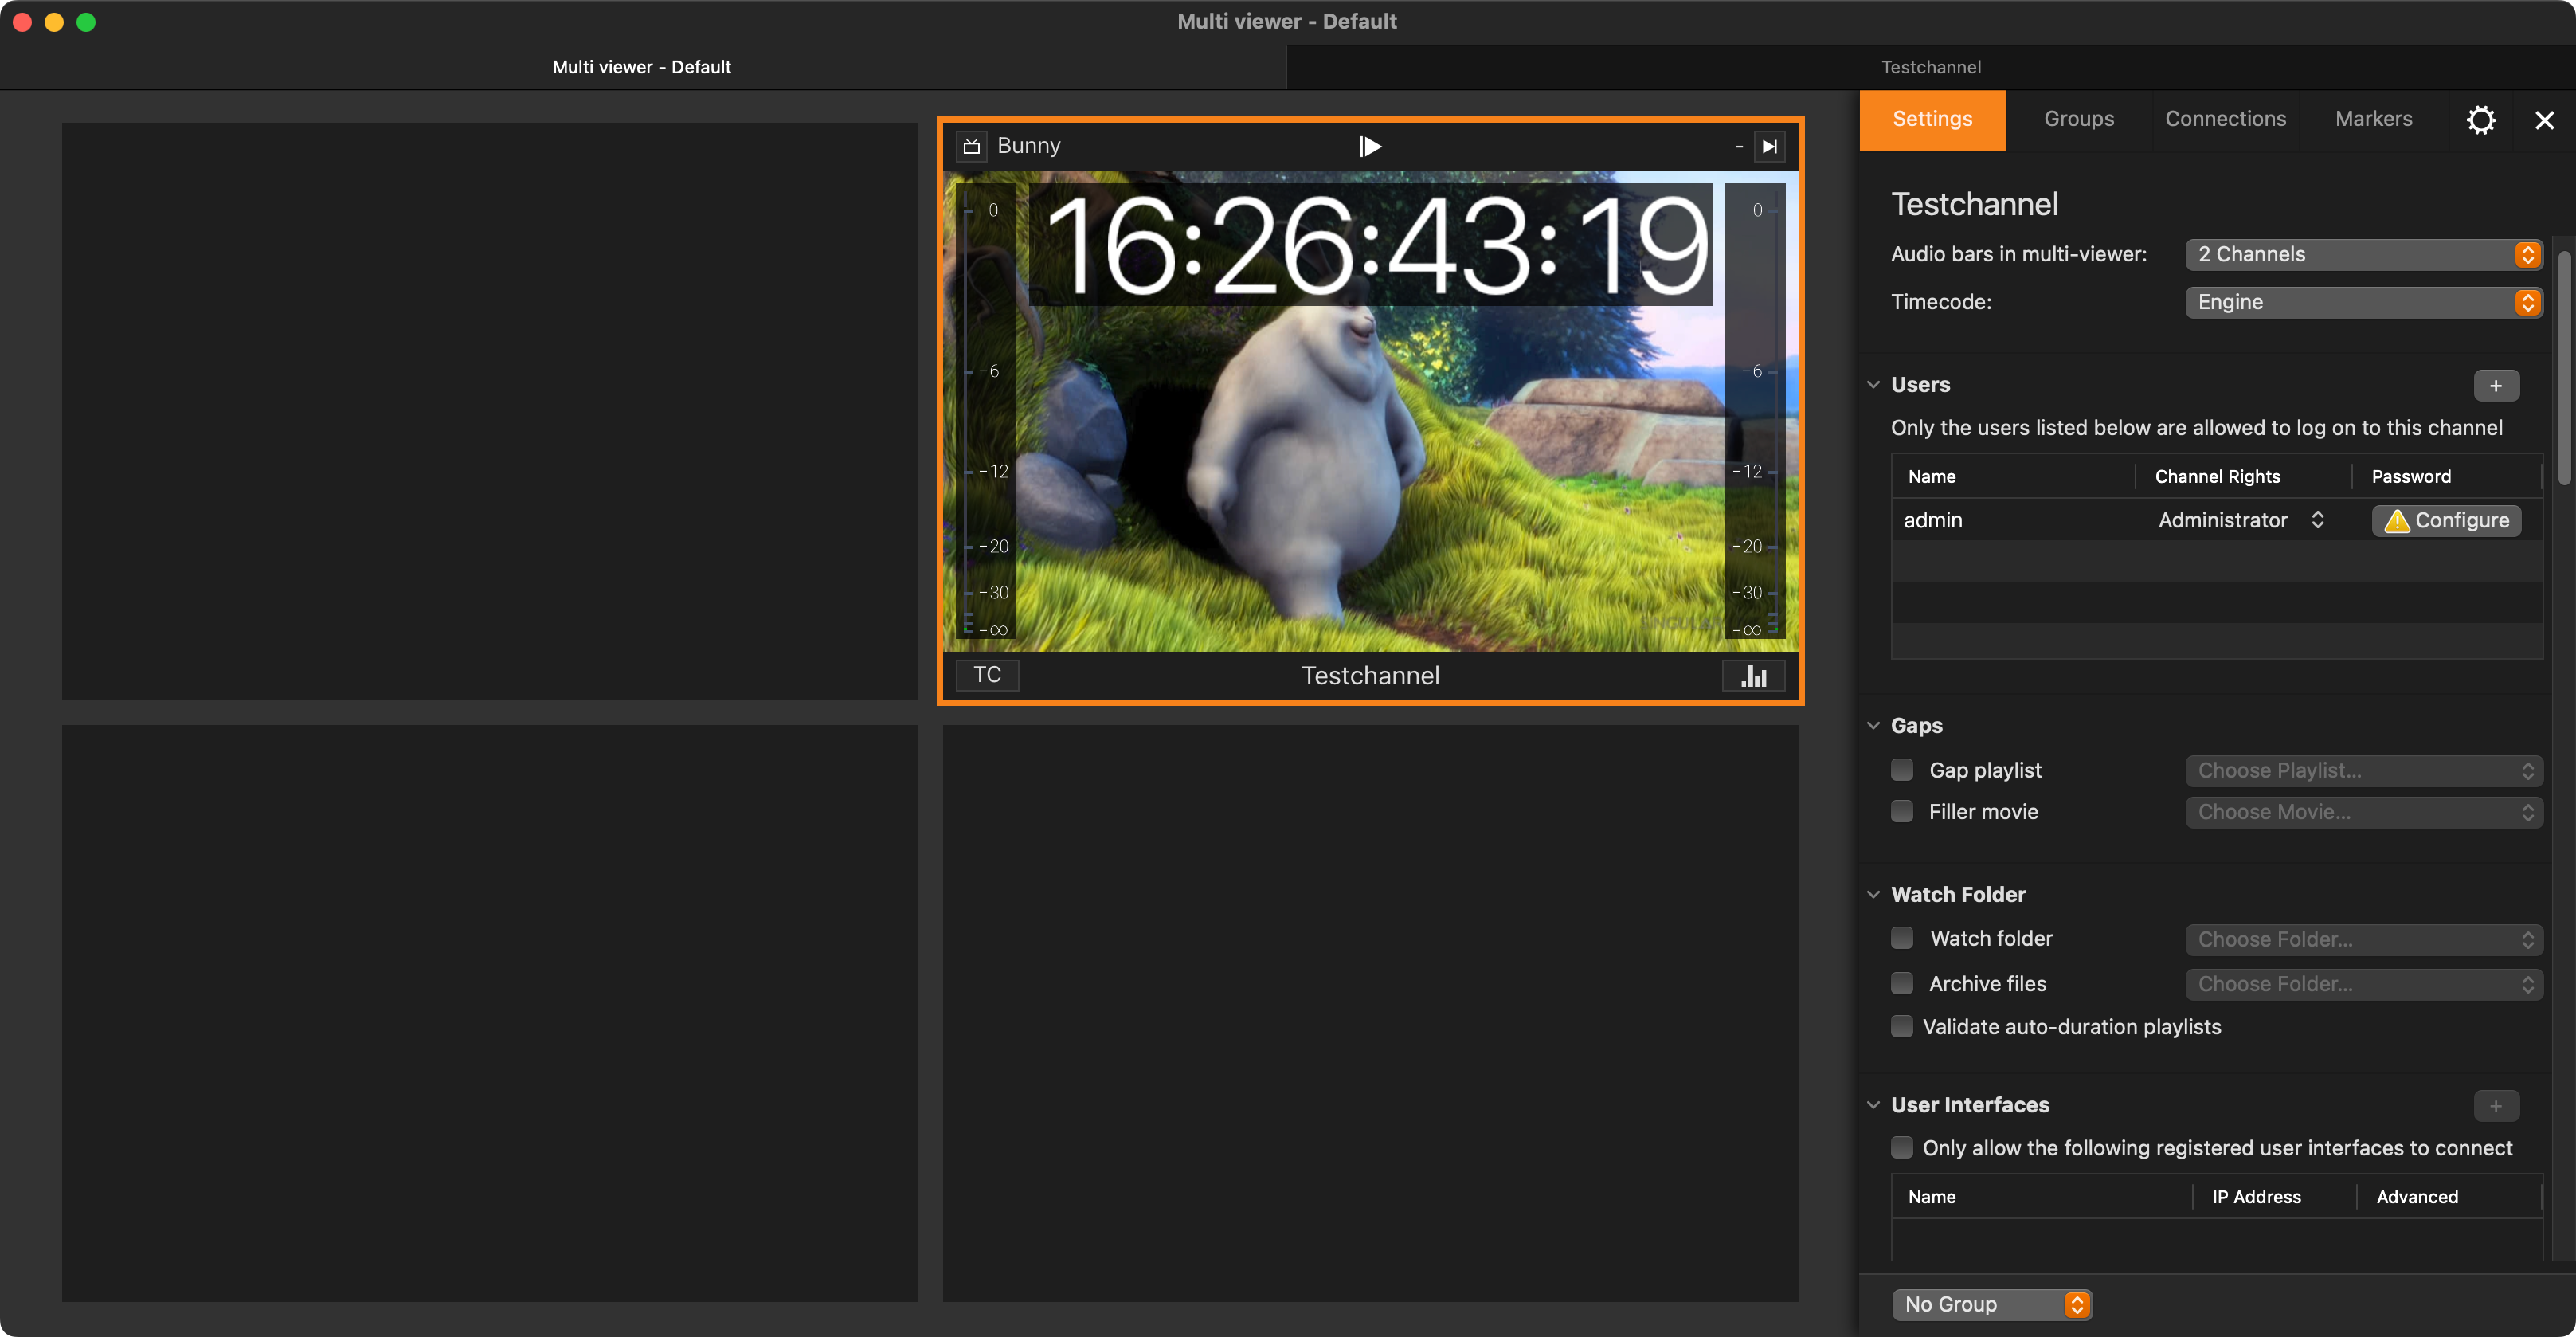Check Validate auto-duration playlists
This screenshot has width=2576, height=1337.
point(1902,1026)
